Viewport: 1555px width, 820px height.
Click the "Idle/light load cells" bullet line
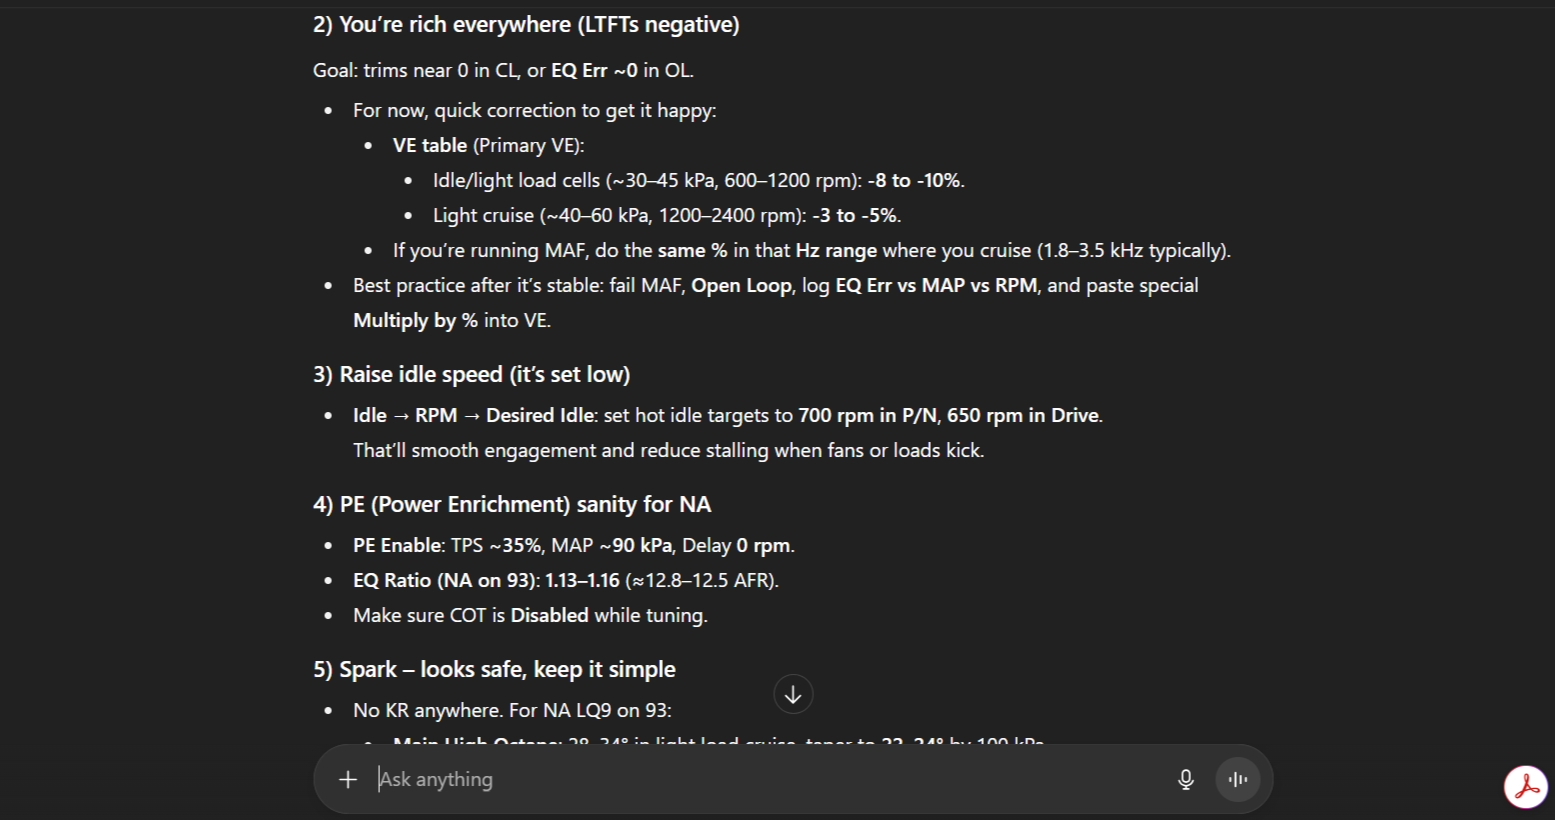coord(698,181)
